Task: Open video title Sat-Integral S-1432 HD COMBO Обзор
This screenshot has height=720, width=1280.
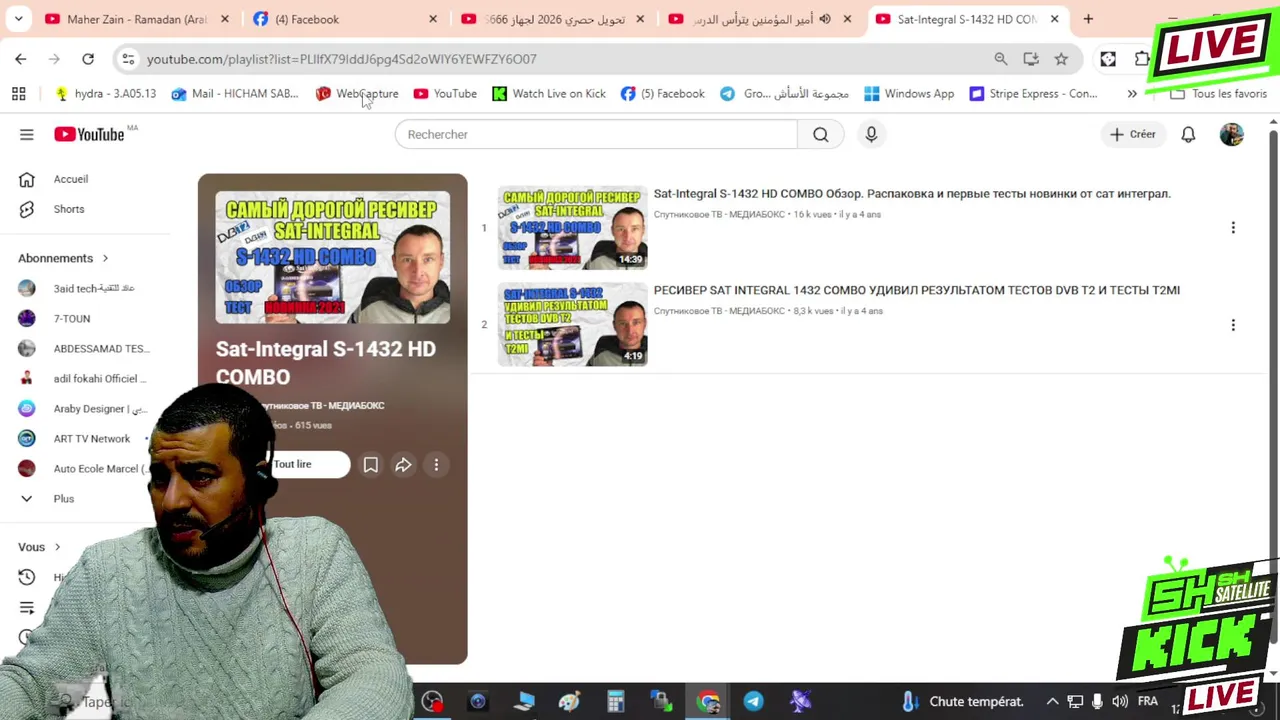Action: click(912, 194)
